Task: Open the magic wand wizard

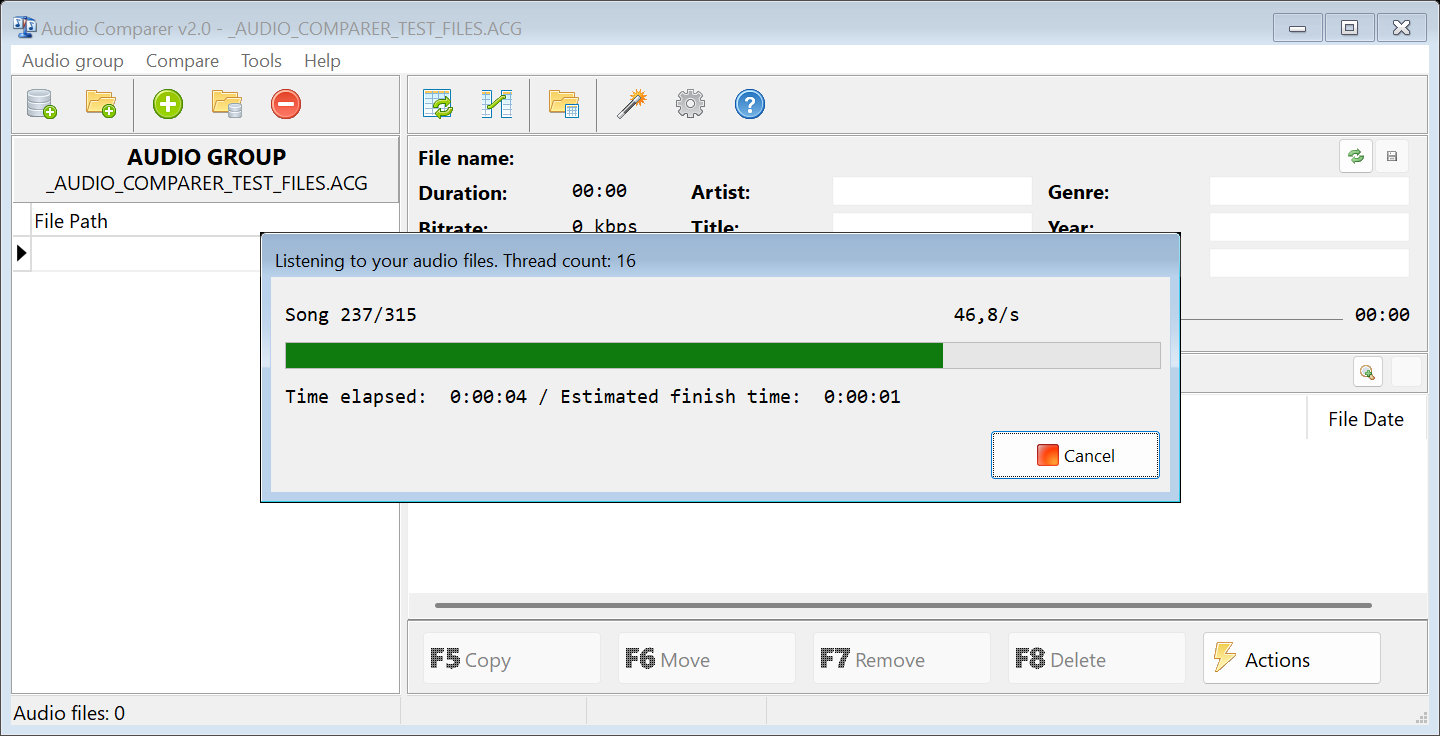Action: pos(631,104)
